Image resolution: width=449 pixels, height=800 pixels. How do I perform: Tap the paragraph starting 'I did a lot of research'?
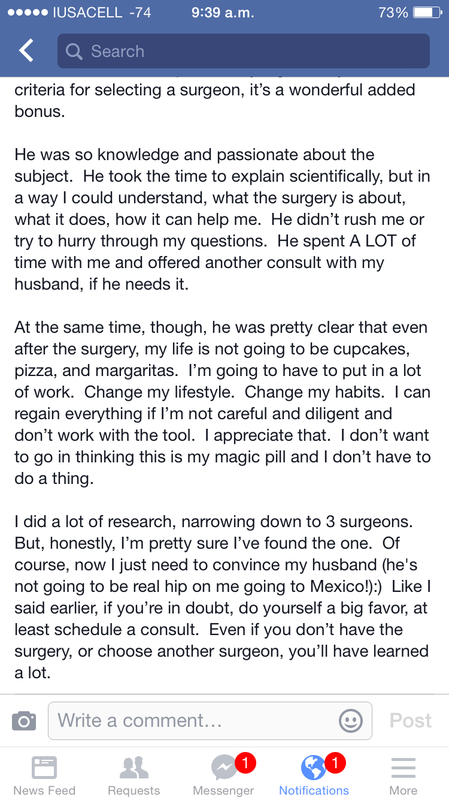click(222, 597)
